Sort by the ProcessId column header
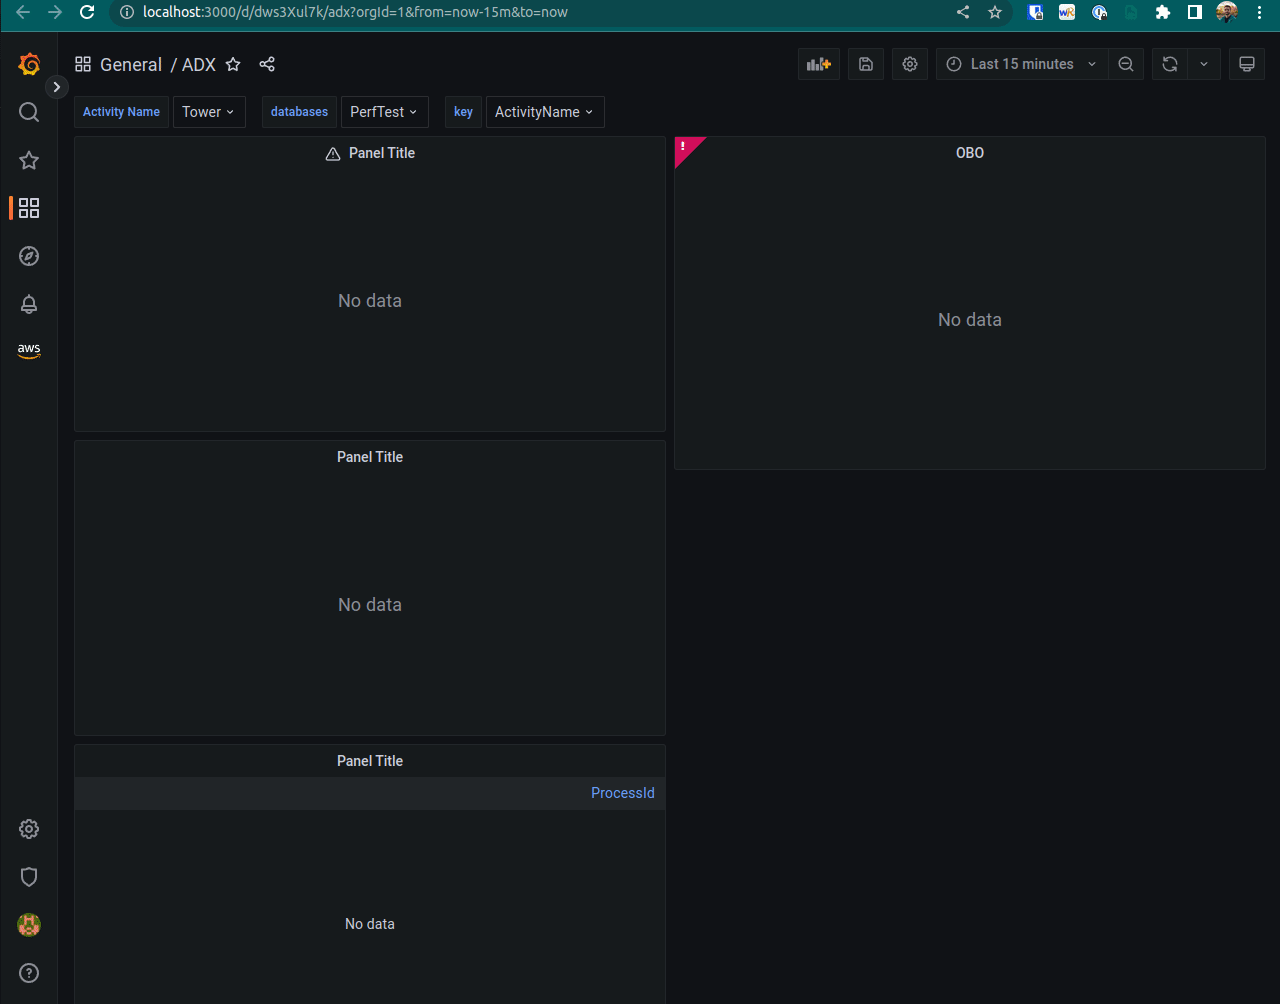The width and height of the screenshot is (1280, 1004). (x=622, y=793)
